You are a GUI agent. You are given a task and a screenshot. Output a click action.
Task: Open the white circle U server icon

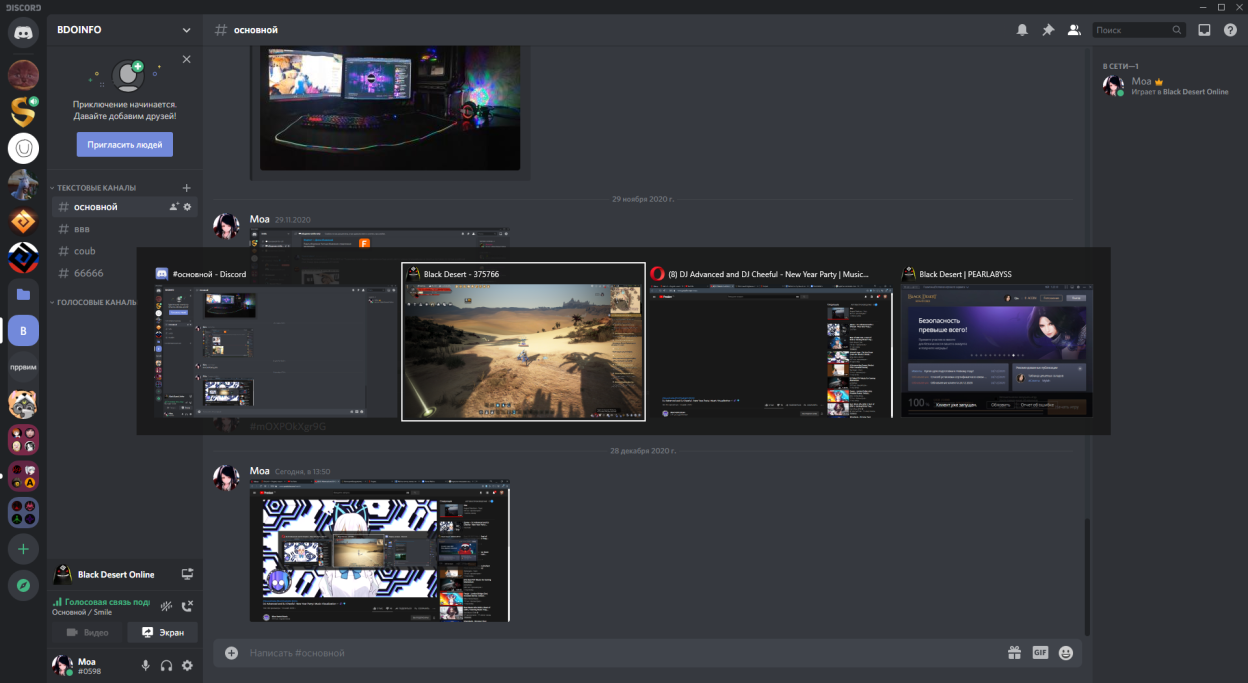pos(23,148)
